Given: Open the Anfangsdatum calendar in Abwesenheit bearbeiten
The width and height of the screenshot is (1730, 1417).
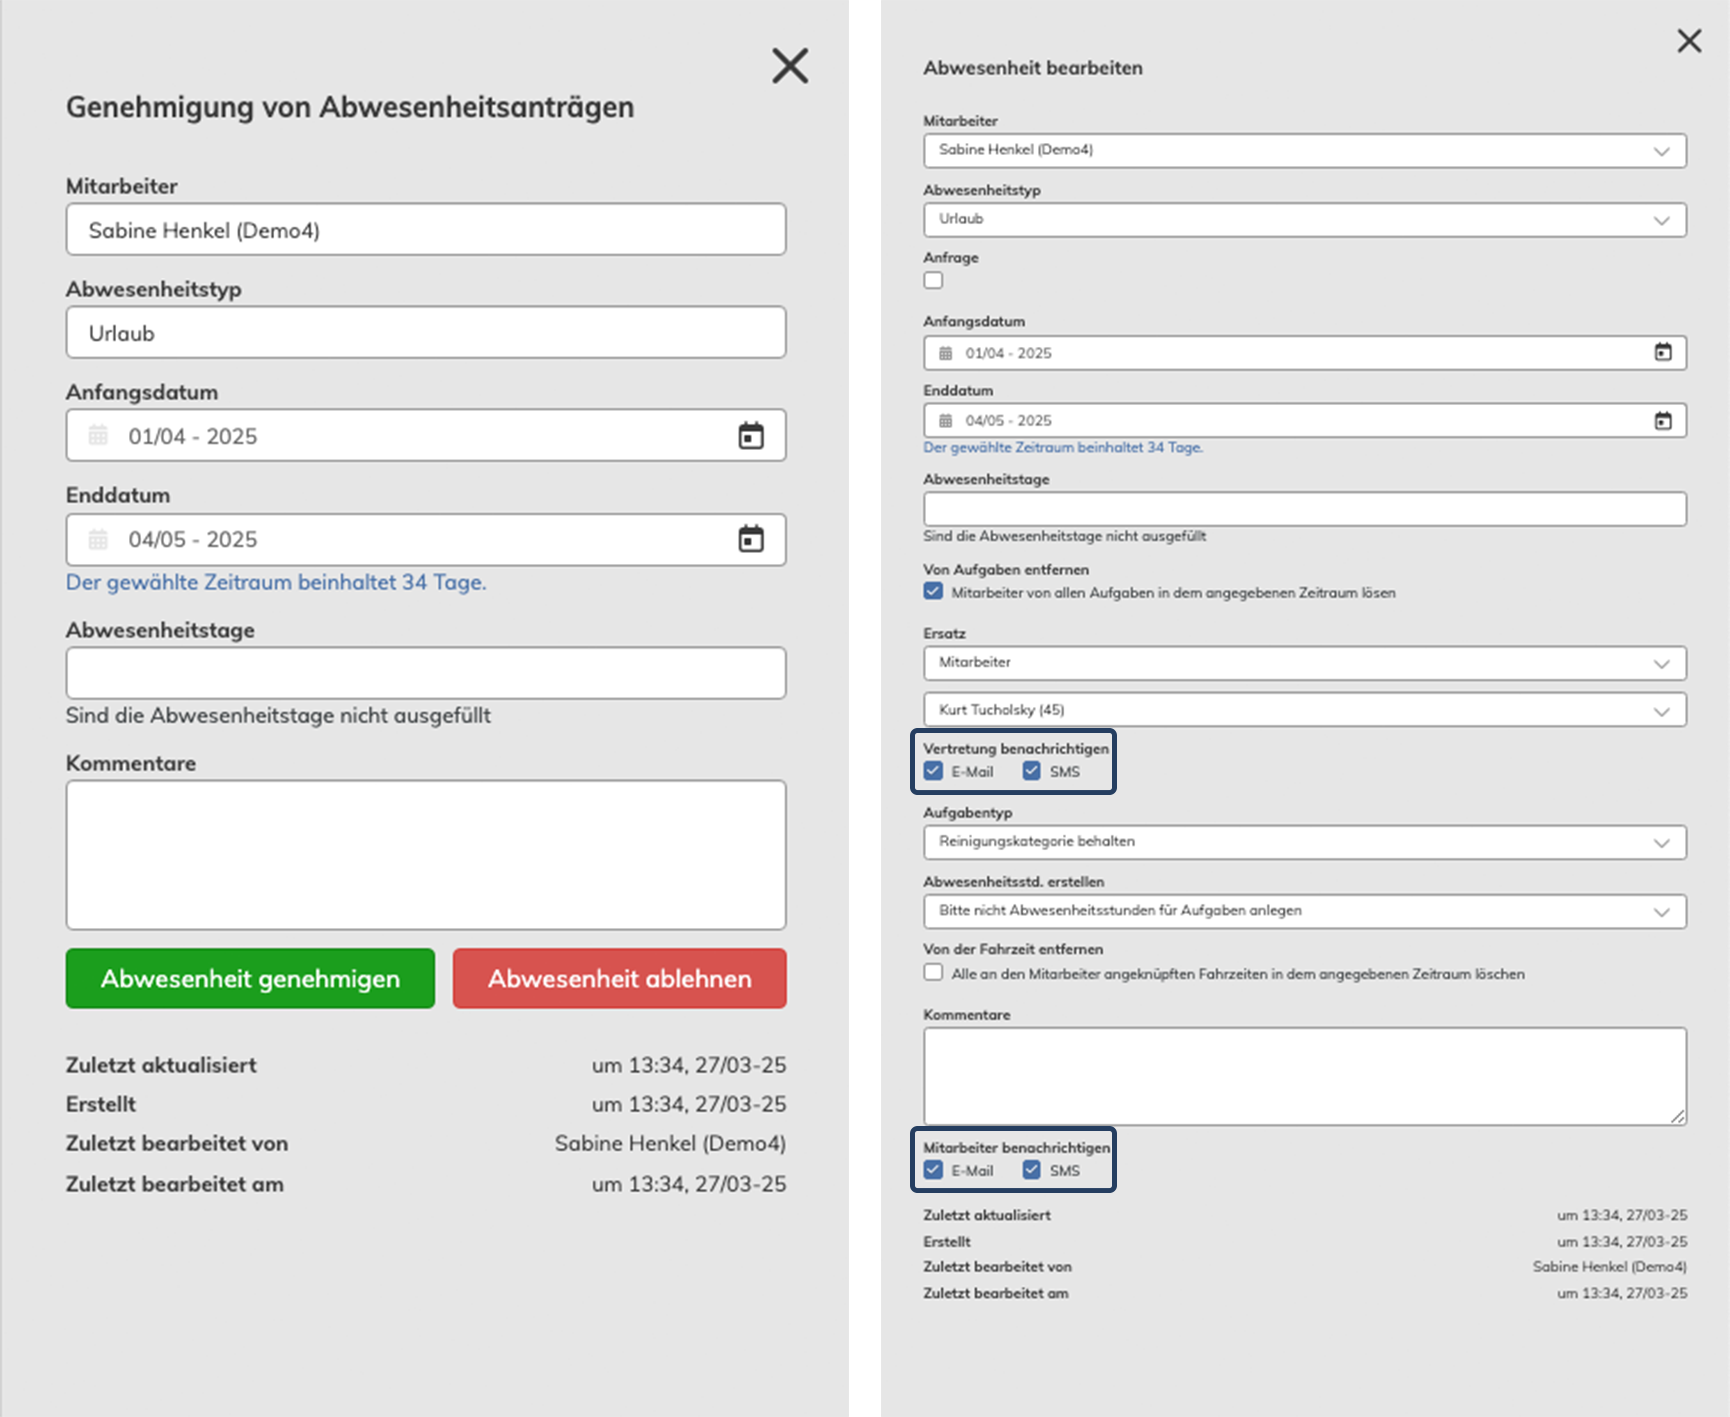Looking at the screenshot, I should pyautogui.click(x=1663, y=352).
